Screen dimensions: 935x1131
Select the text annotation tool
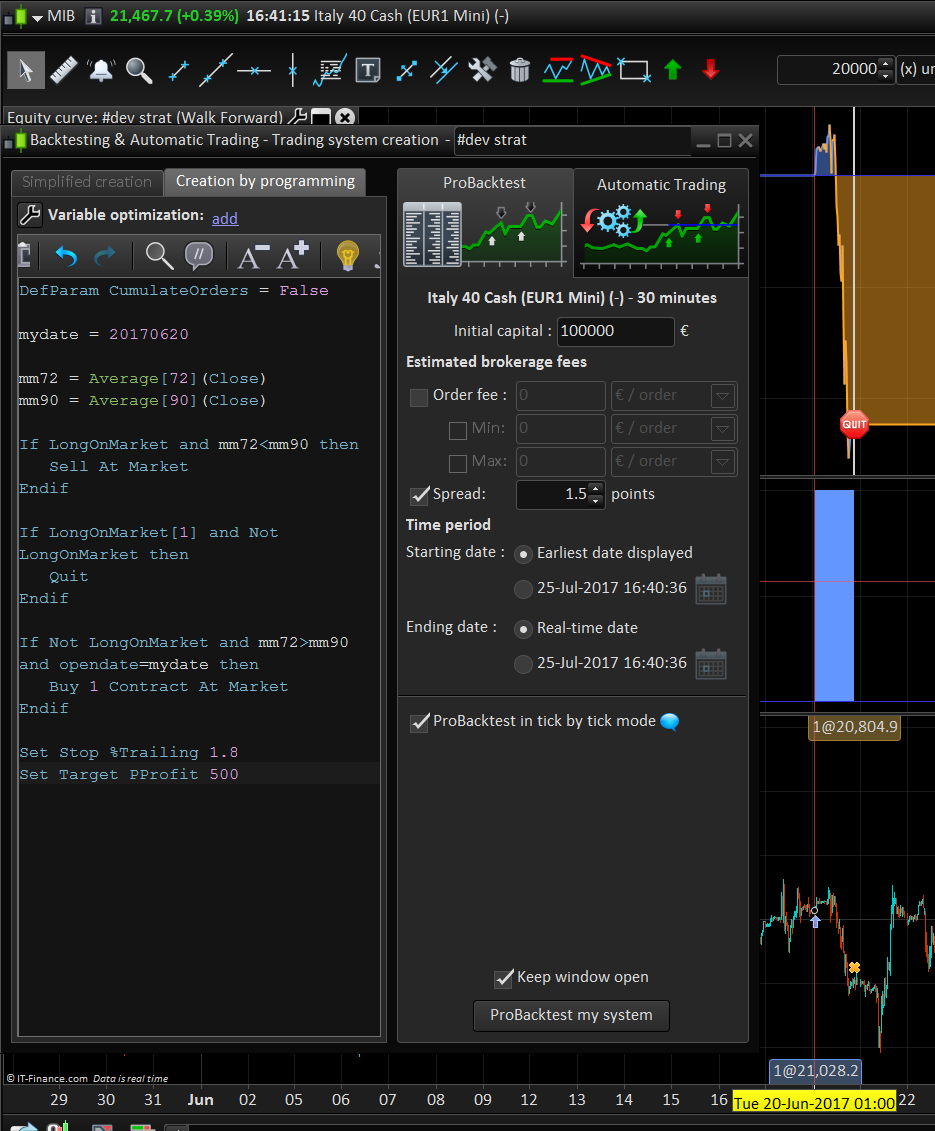click(x=368, y=69)
